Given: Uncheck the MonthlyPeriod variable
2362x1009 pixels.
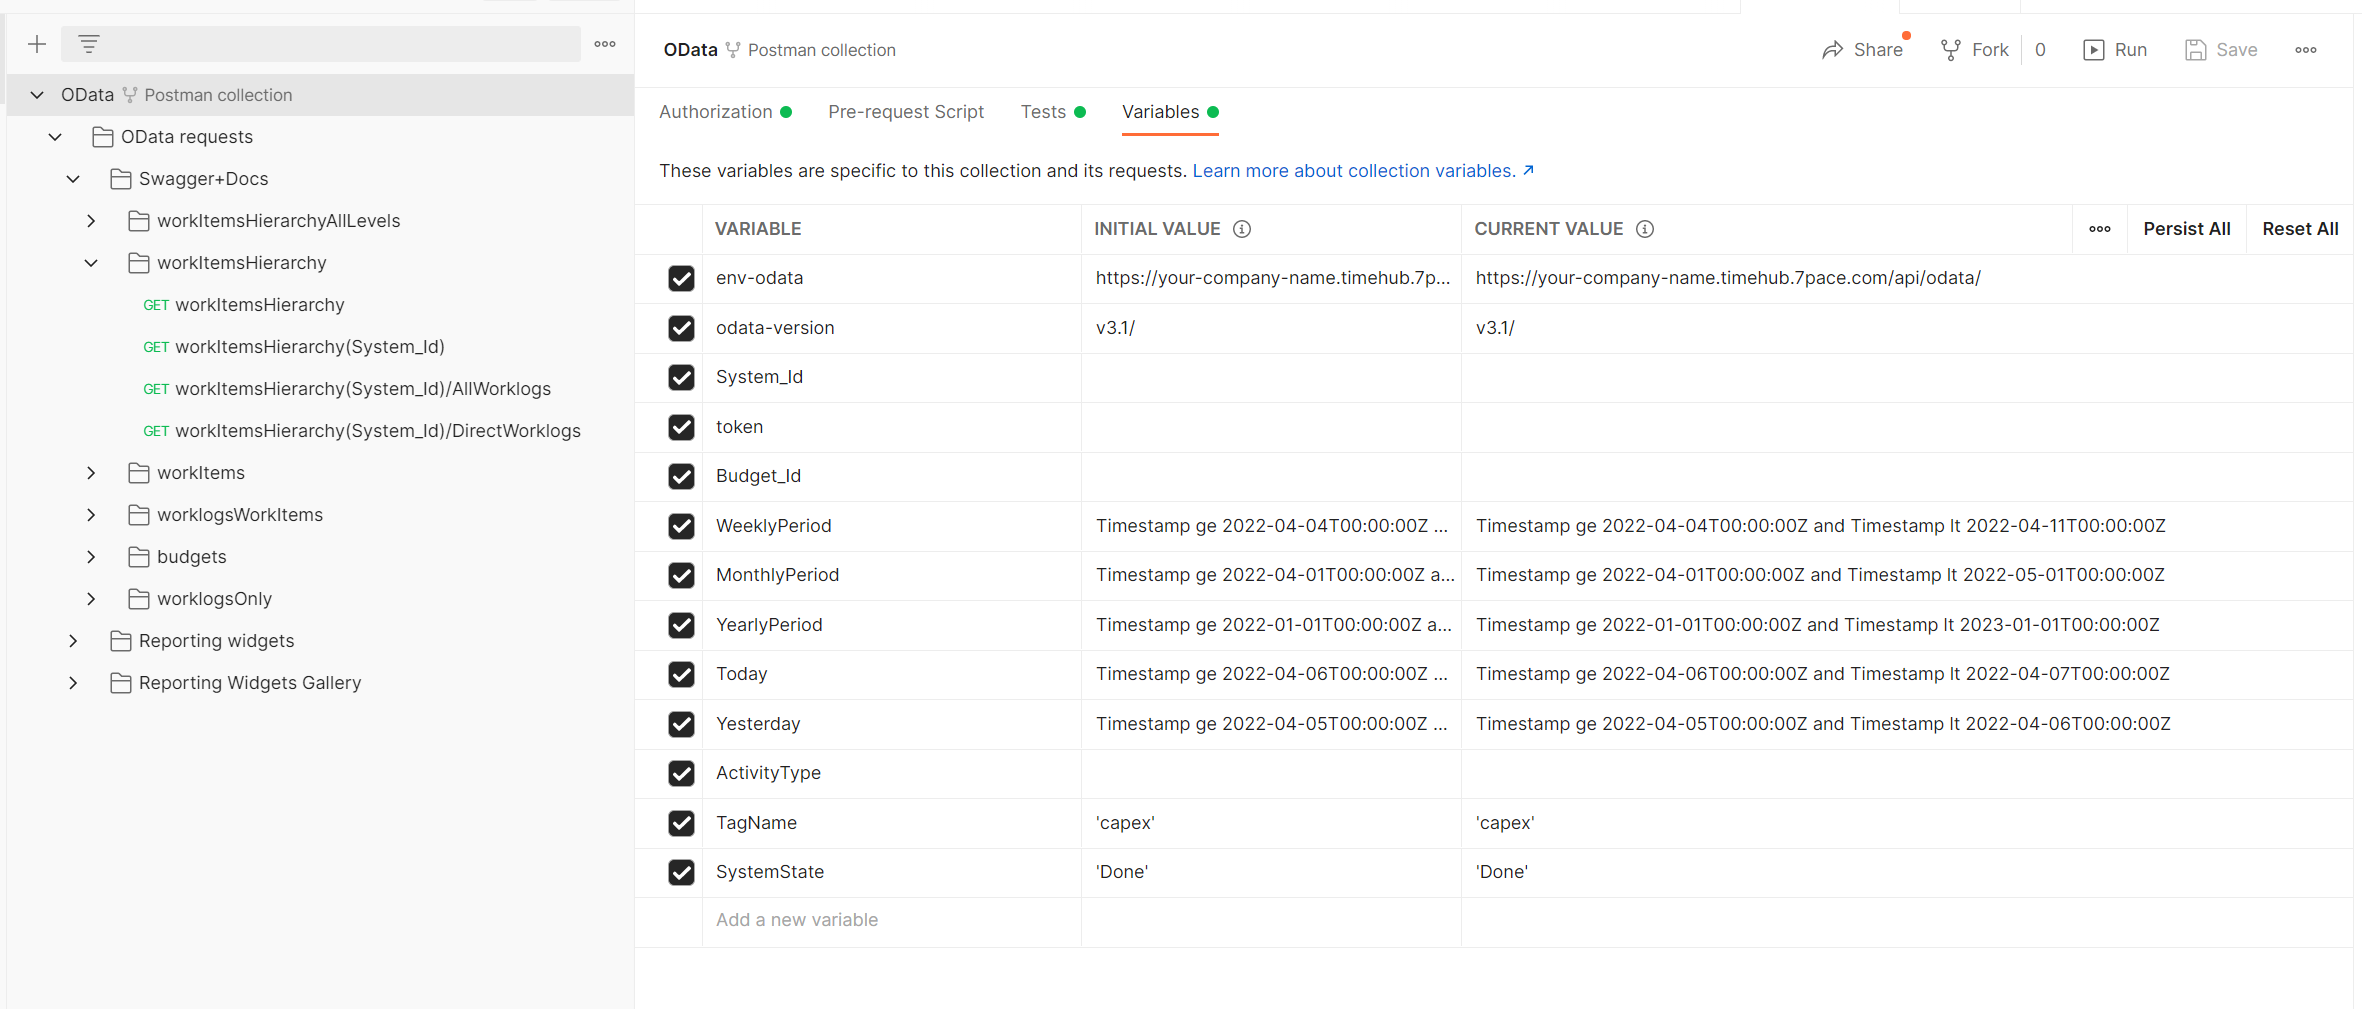Looking at the screenshot, I should point(681,575).
